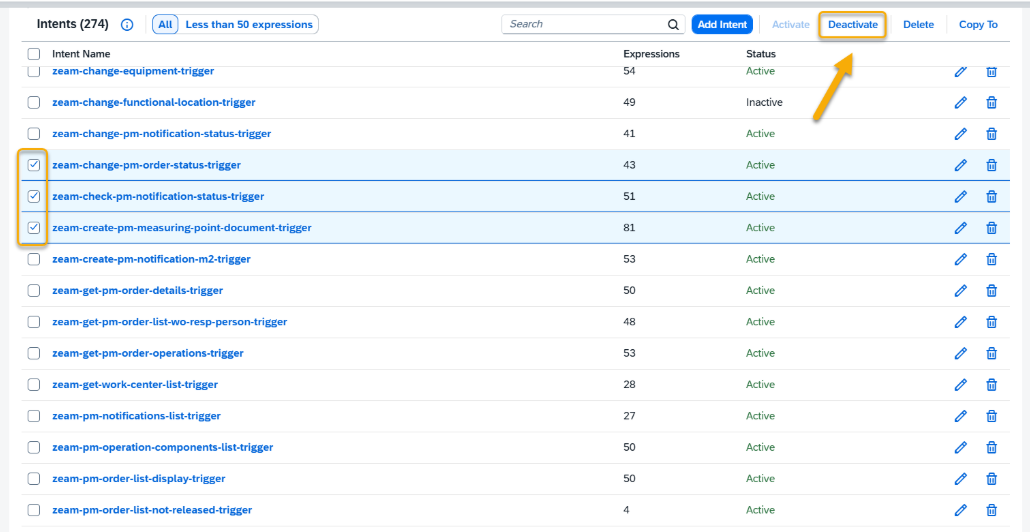Click the Add Intent button
The image size is (1030, 532).
click(x=722, y=25)
